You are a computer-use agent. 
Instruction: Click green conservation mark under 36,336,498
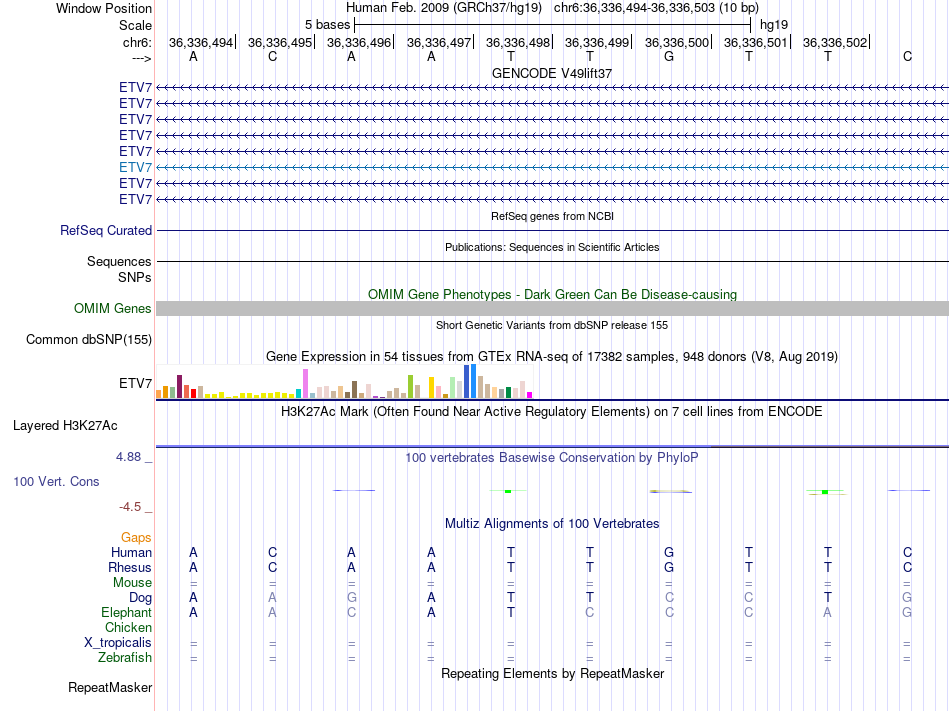pos(508,491)
